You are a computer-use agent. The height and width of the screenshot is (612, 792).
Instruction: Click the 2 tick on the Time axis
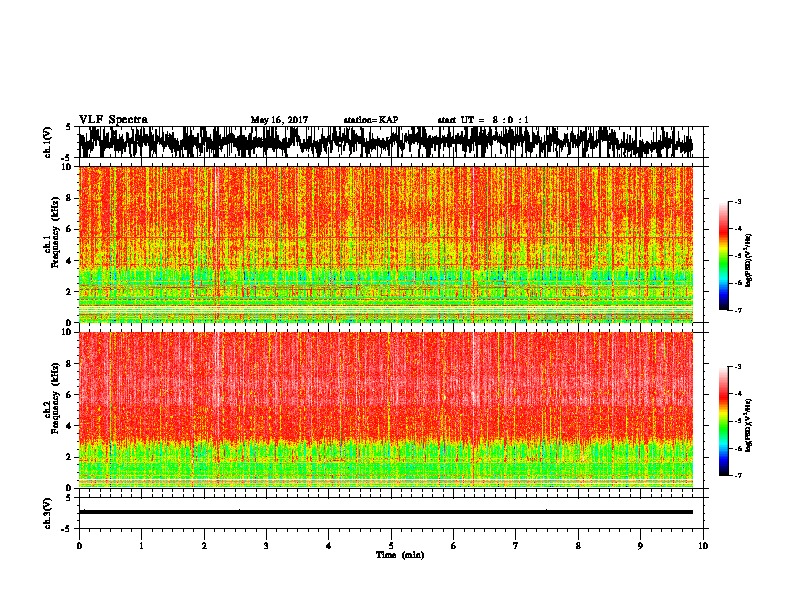204,546
